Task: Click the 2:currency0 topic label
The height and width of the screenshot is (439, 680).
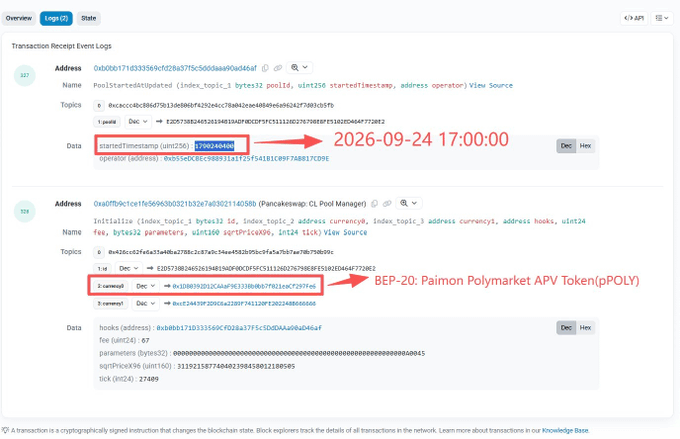Action: click(111, 286)
